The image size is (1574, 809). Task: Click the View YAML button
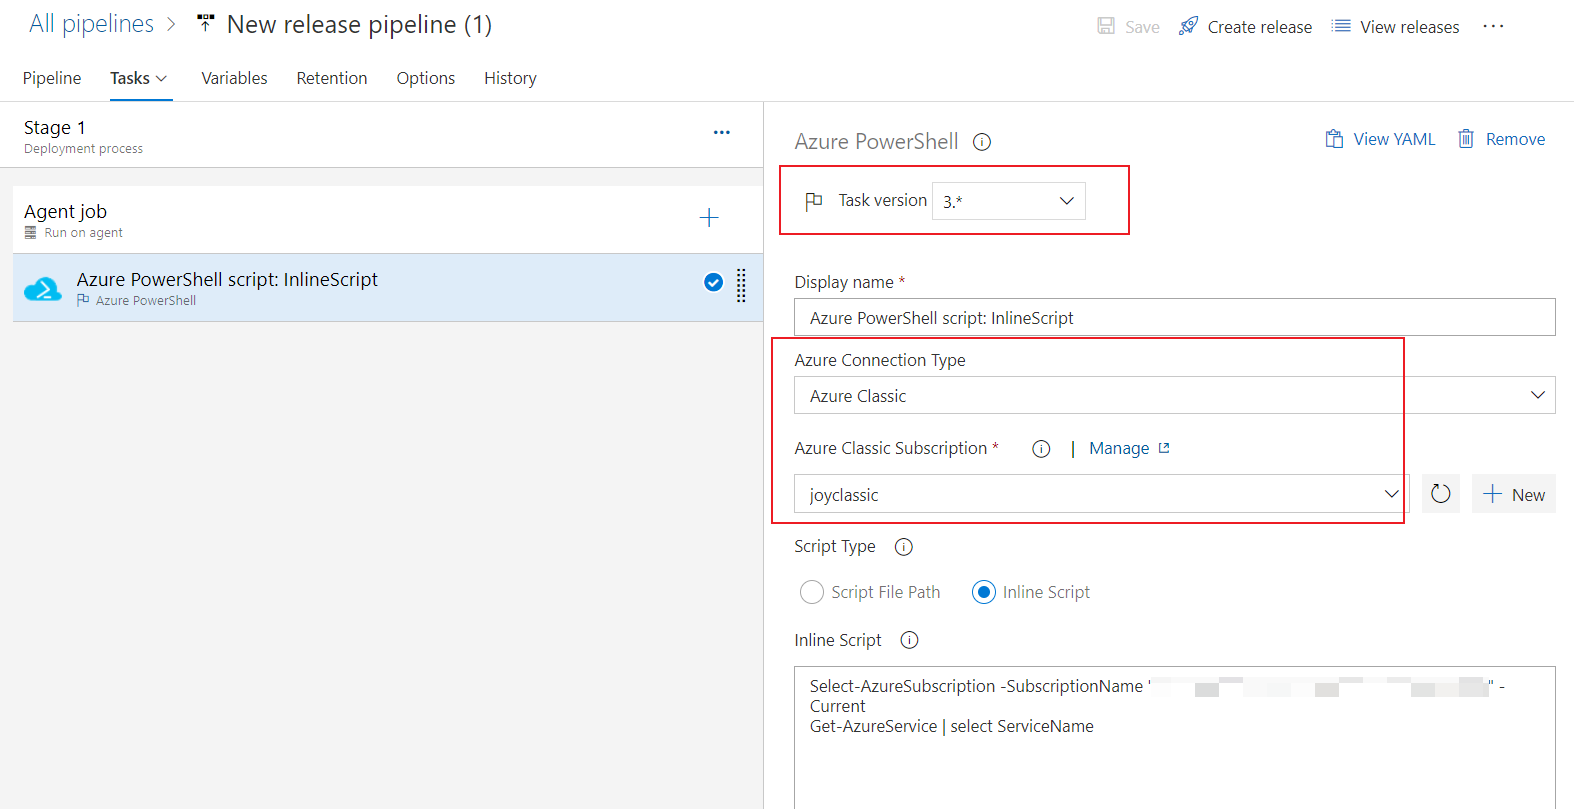[x=1380, y=139]
